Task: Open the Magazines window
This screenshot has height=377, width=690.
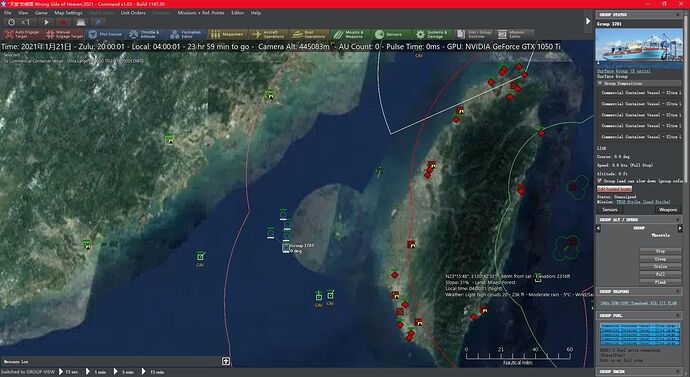Action: [x=227, y=34]
